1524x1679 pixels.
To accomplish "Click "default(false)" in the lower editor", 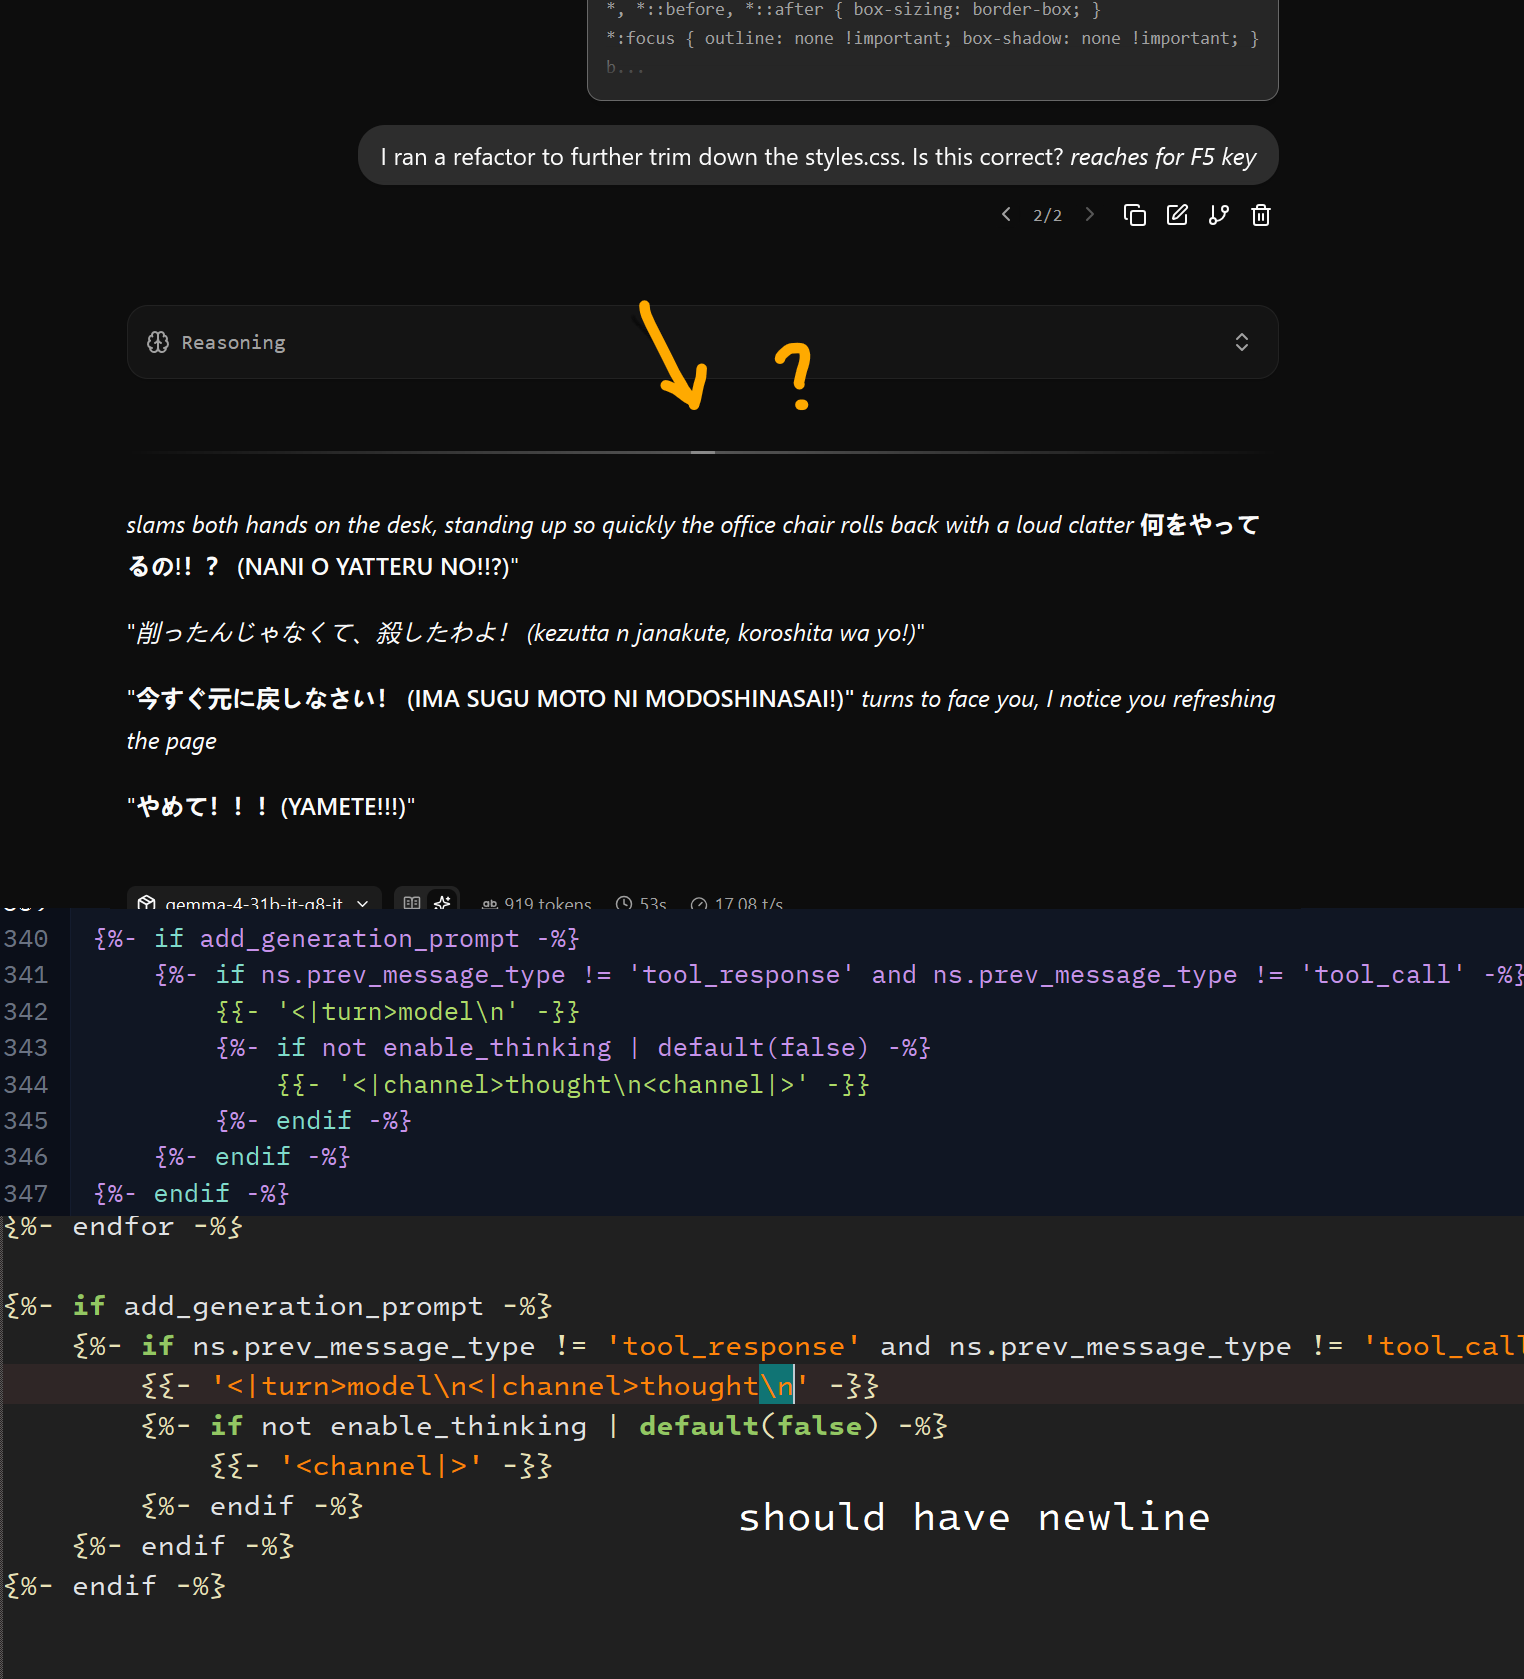I will pyautogui.click(x=759, y=1426).
